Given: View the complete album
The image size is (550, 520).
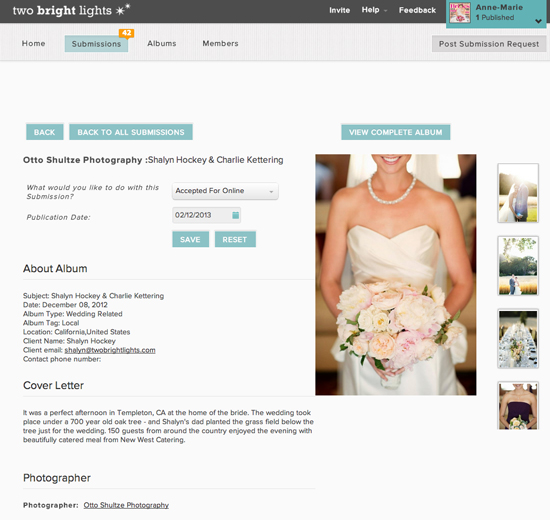Looking at the screenshot, I should pyautogui.click(x=396, y=132).
